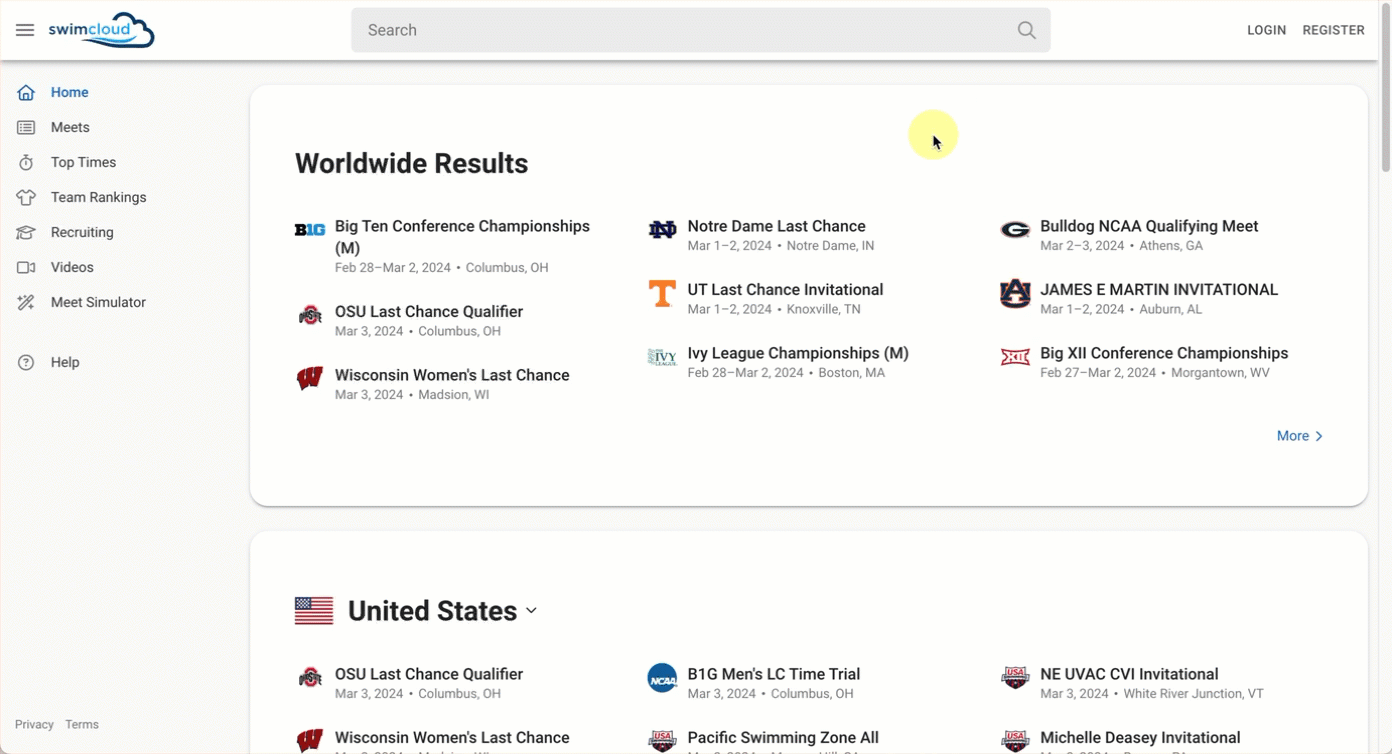Click the United States flag icon
1392x754 pixels.
pyautogui.click(x=314, y=611)
